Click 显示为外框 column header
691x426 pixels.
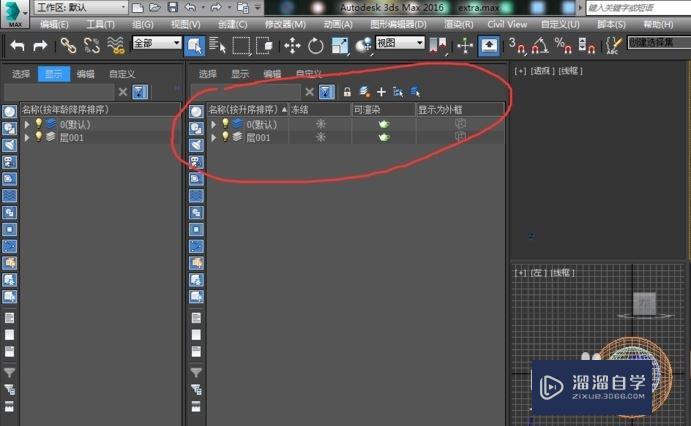460,110
